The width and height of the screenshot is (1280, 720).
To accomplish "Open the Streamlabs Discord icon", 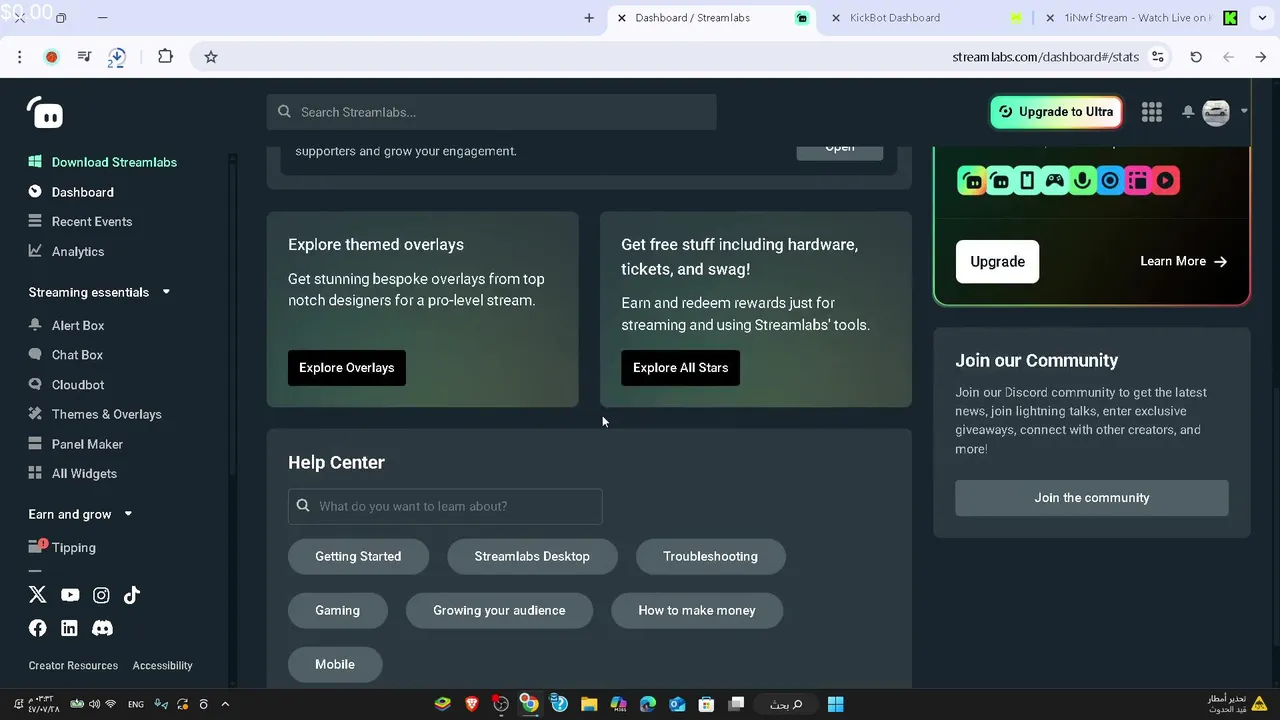I will 102,628.
